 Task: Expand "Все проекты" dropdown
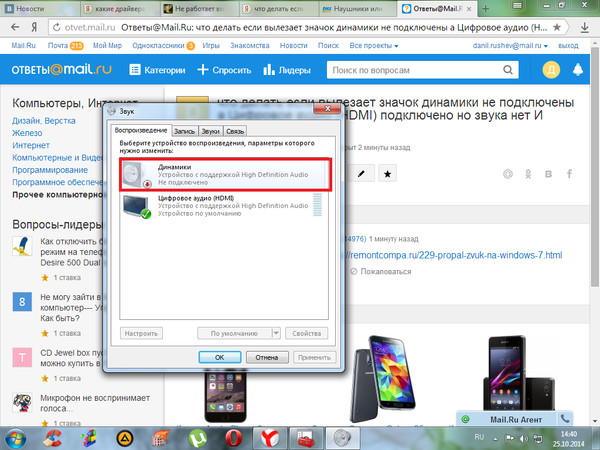tap(374, 46)
